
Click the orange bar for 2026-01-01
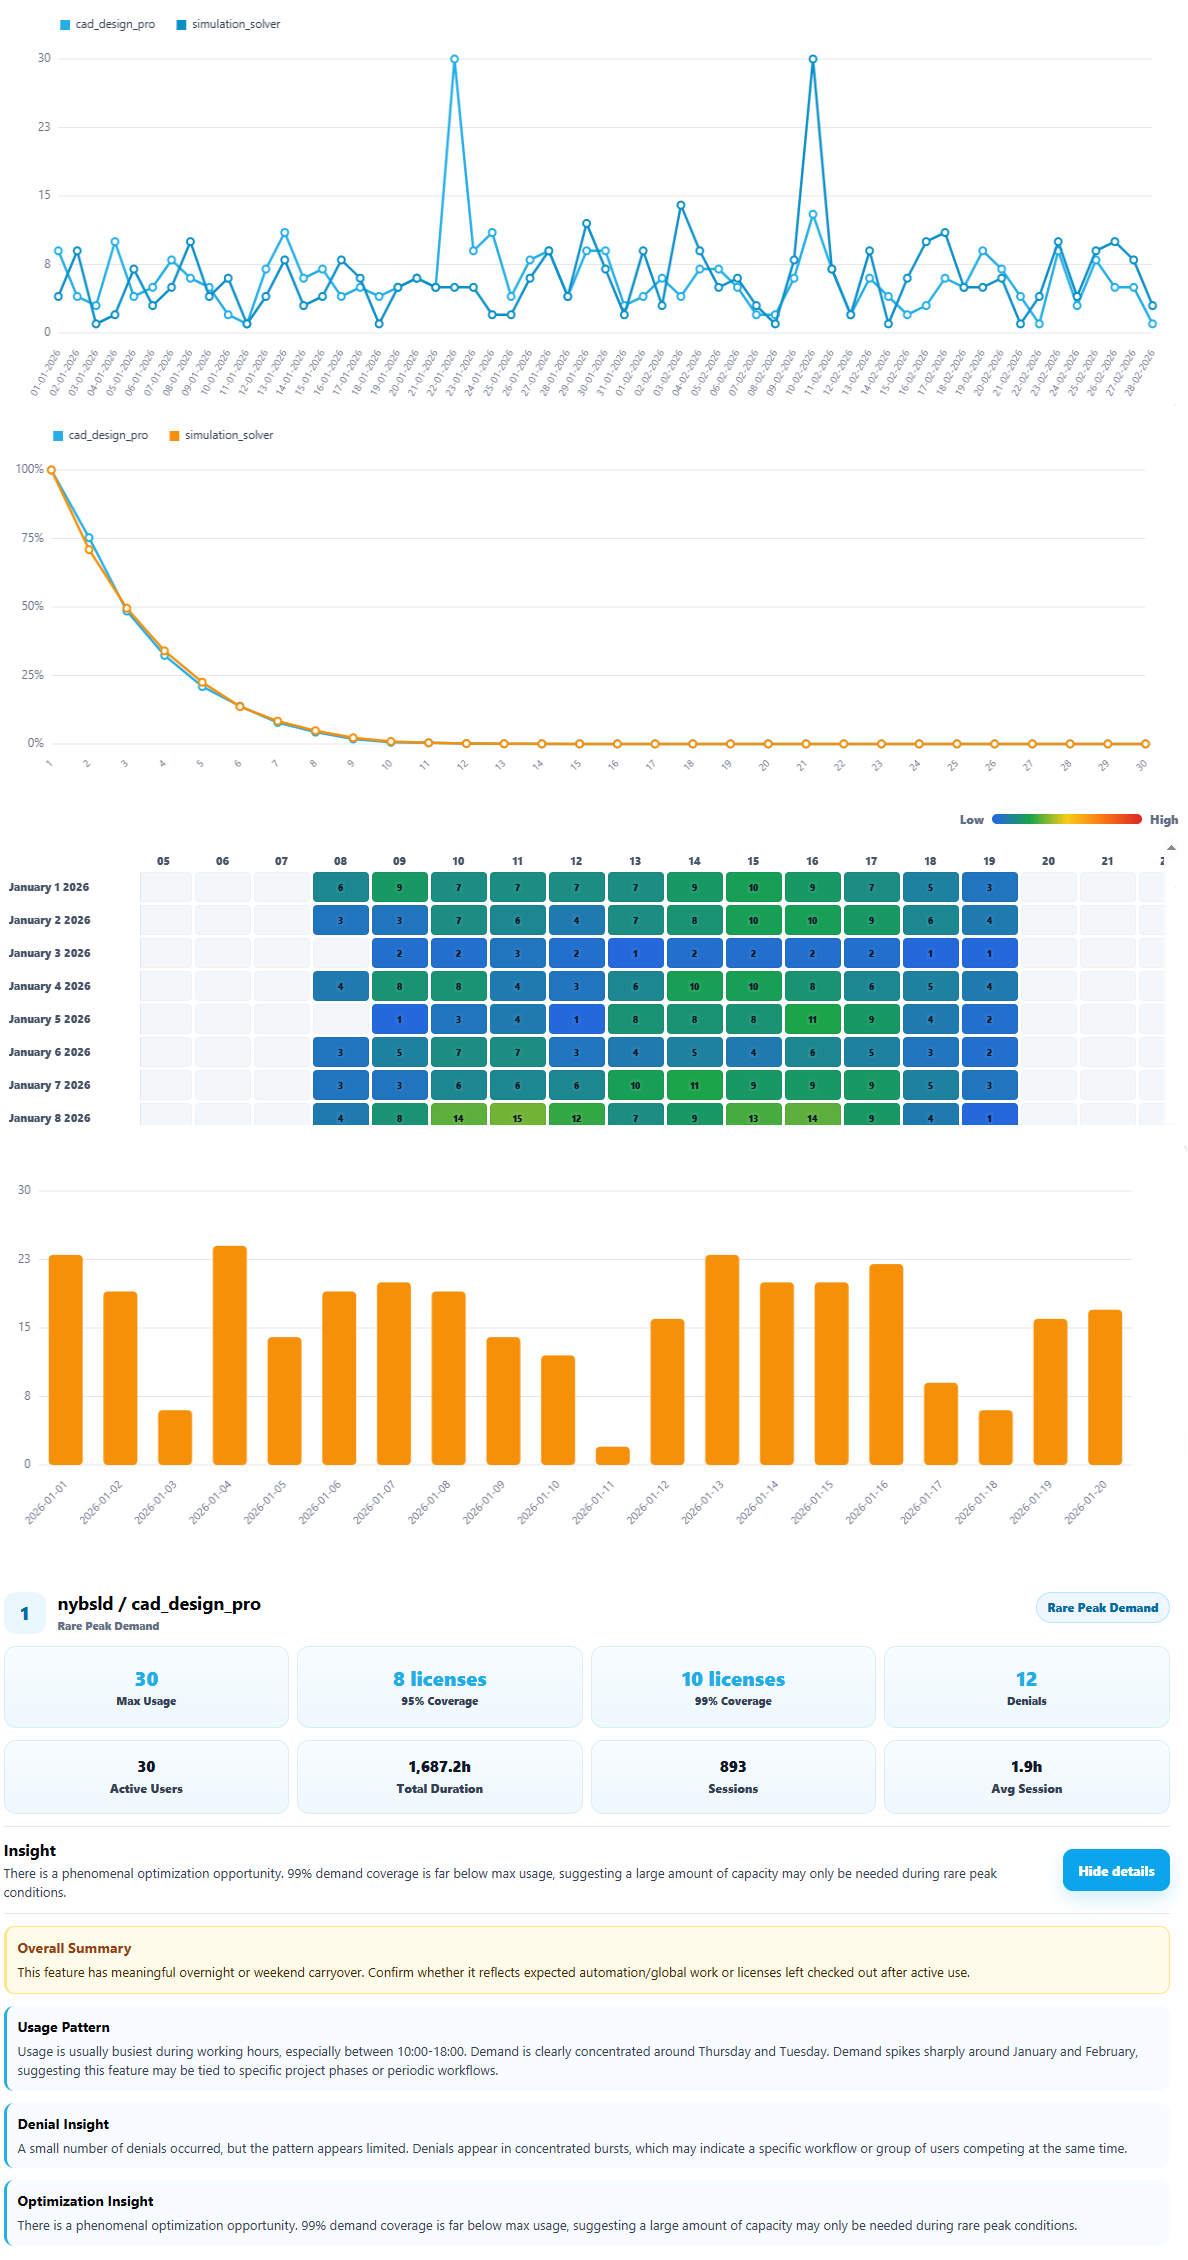[x=65, y=1360]
